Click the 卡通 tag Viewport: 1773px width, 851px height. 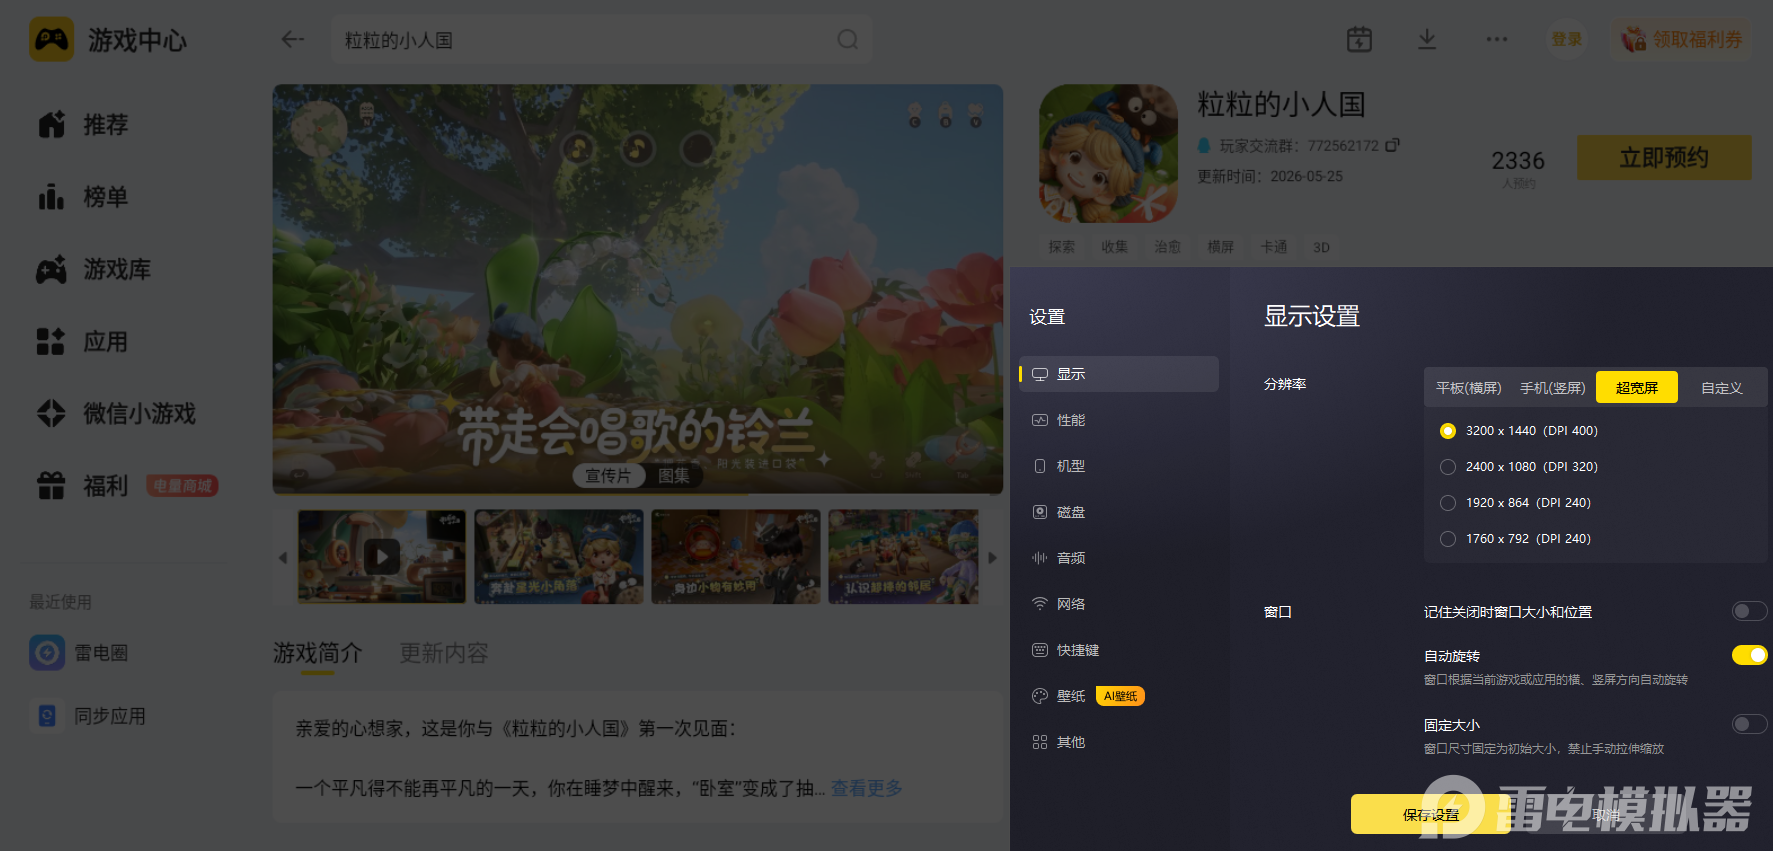pos(1274,247)
